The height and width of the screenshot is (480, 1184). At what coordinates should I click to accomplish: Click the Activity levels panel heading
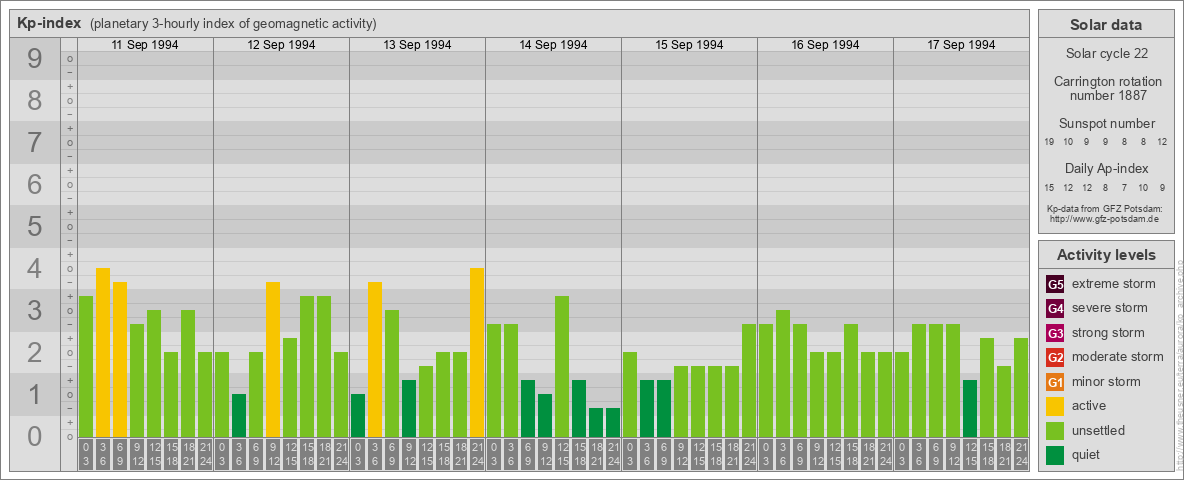[x=1106, y=255]
